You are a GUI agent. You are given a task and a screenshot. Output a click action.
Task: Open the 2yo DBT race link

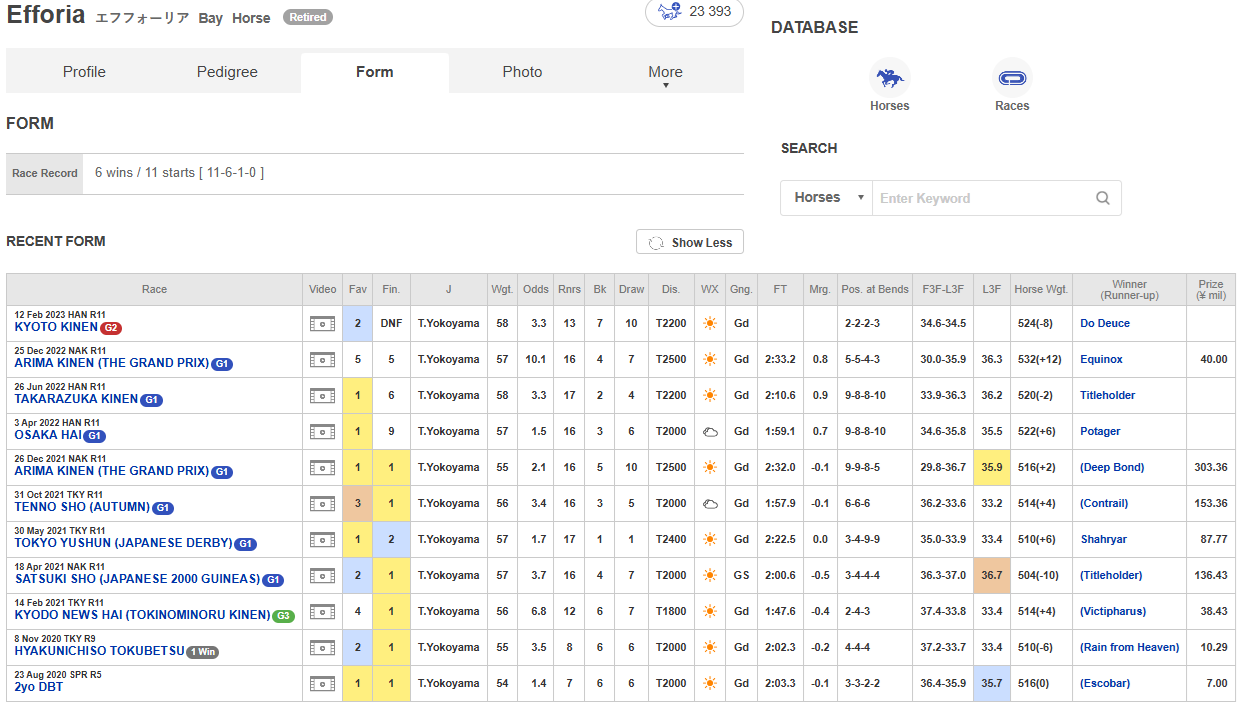[x=38, y=688]
